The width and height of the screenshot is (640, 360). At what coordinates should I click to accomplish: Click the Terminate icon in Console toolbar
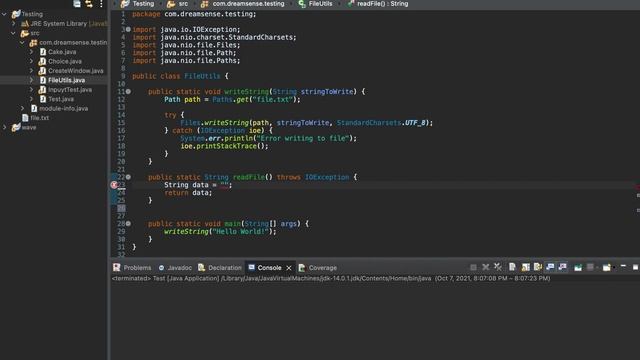tap(473, 267)
